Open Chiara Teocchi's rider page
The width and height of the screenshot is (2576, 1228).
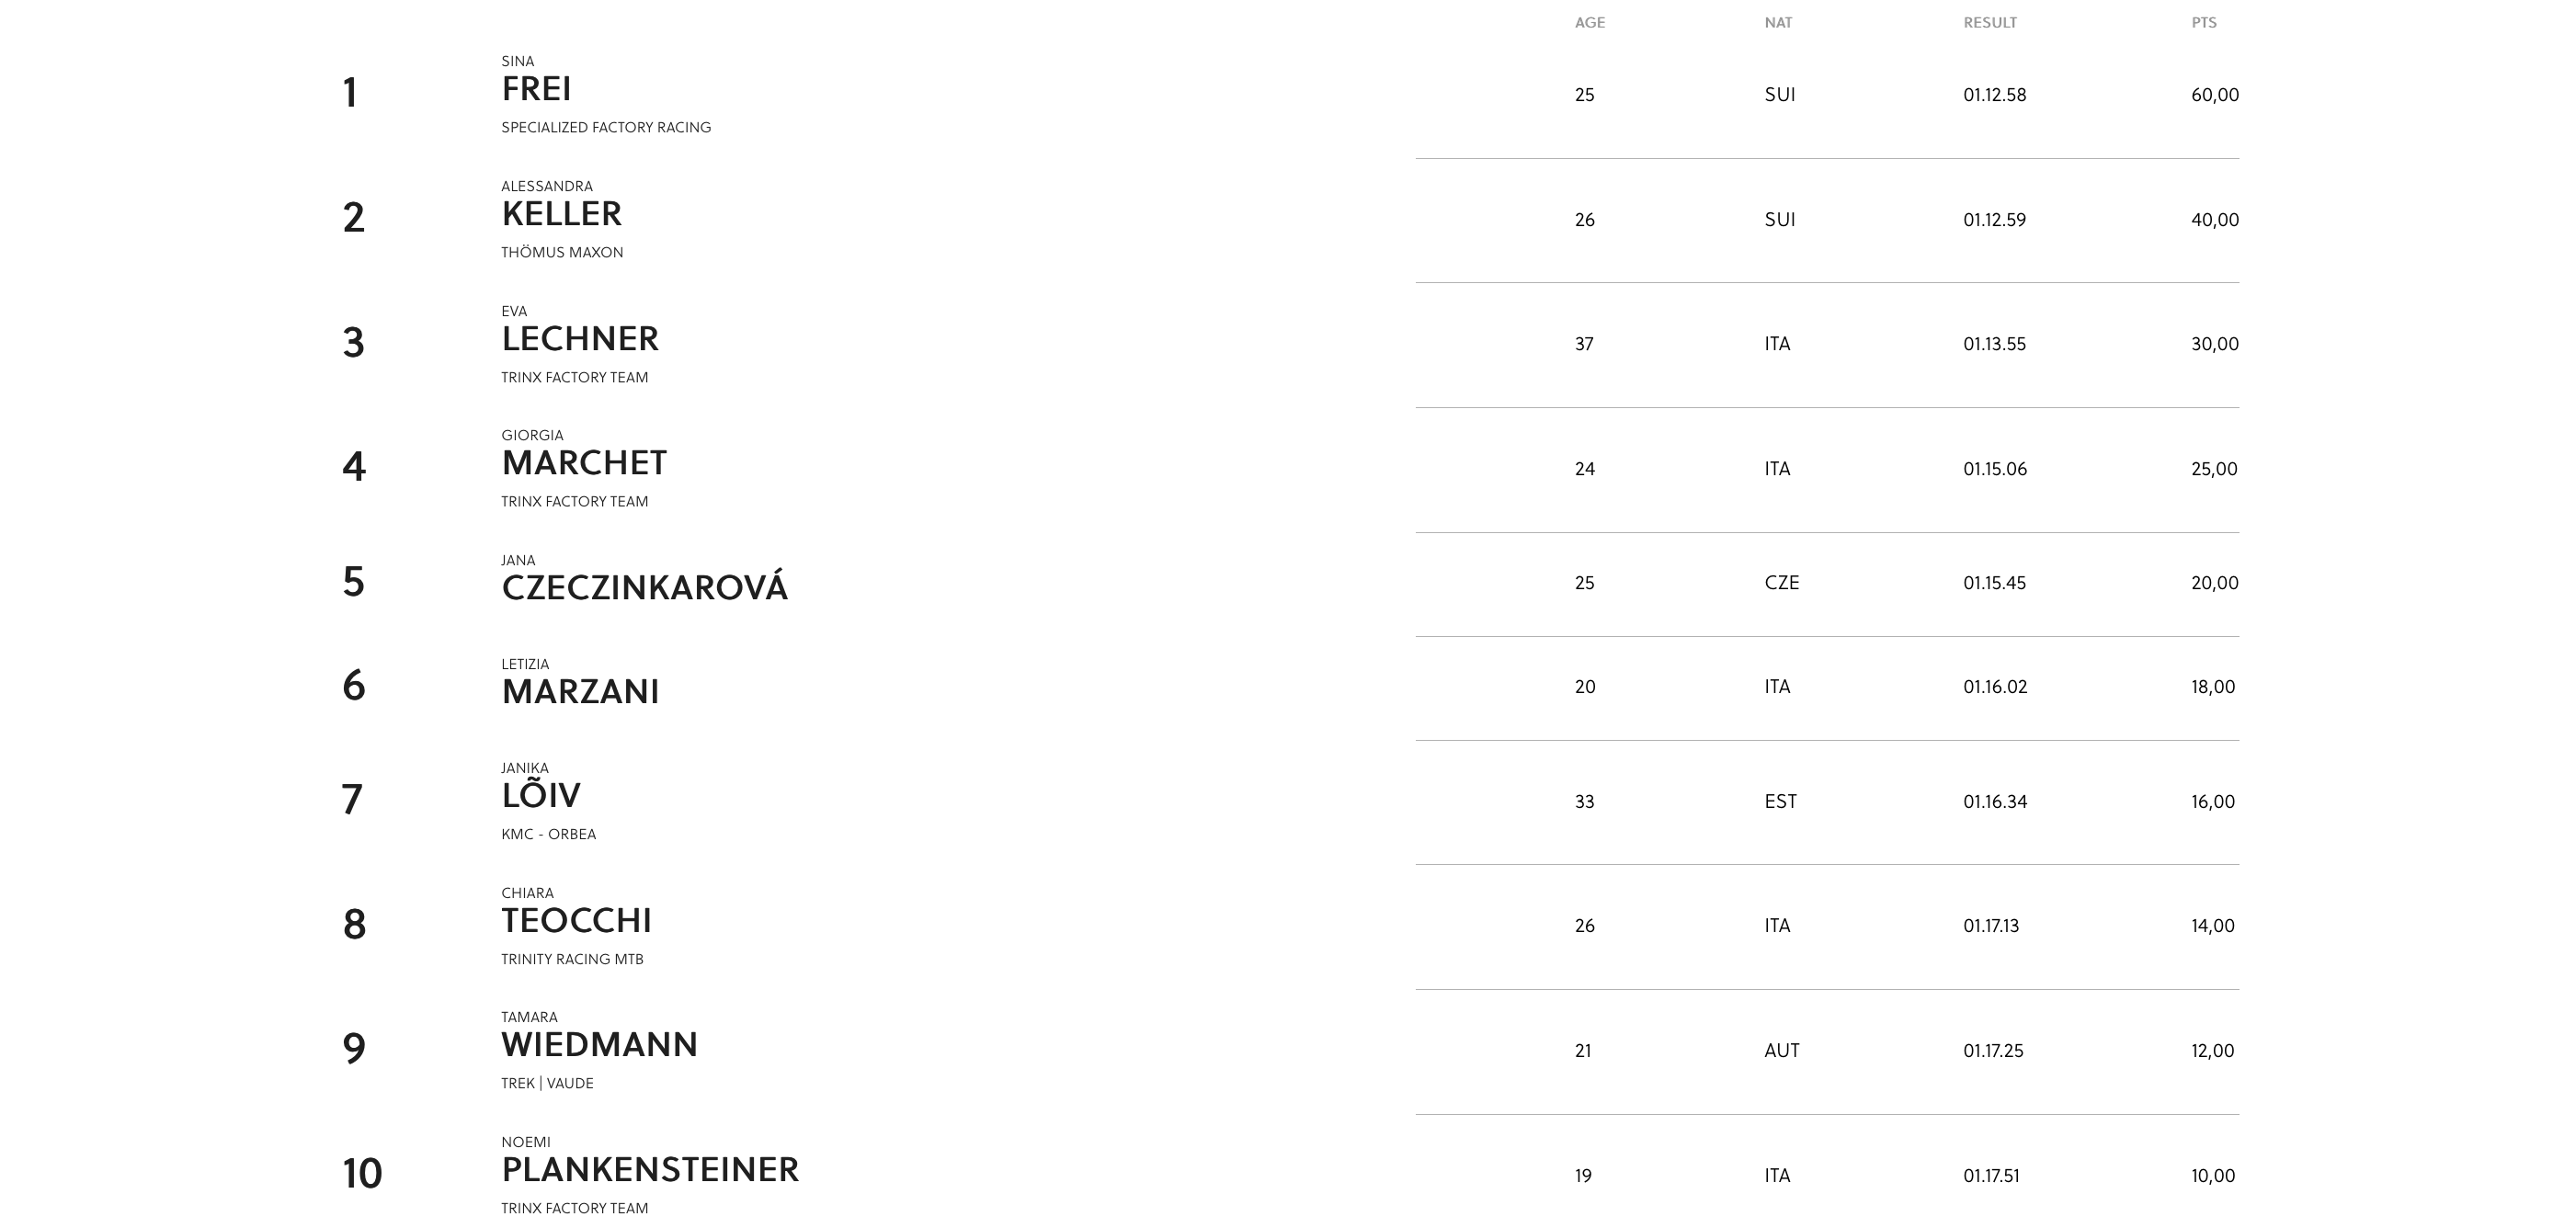pos(576,921)
